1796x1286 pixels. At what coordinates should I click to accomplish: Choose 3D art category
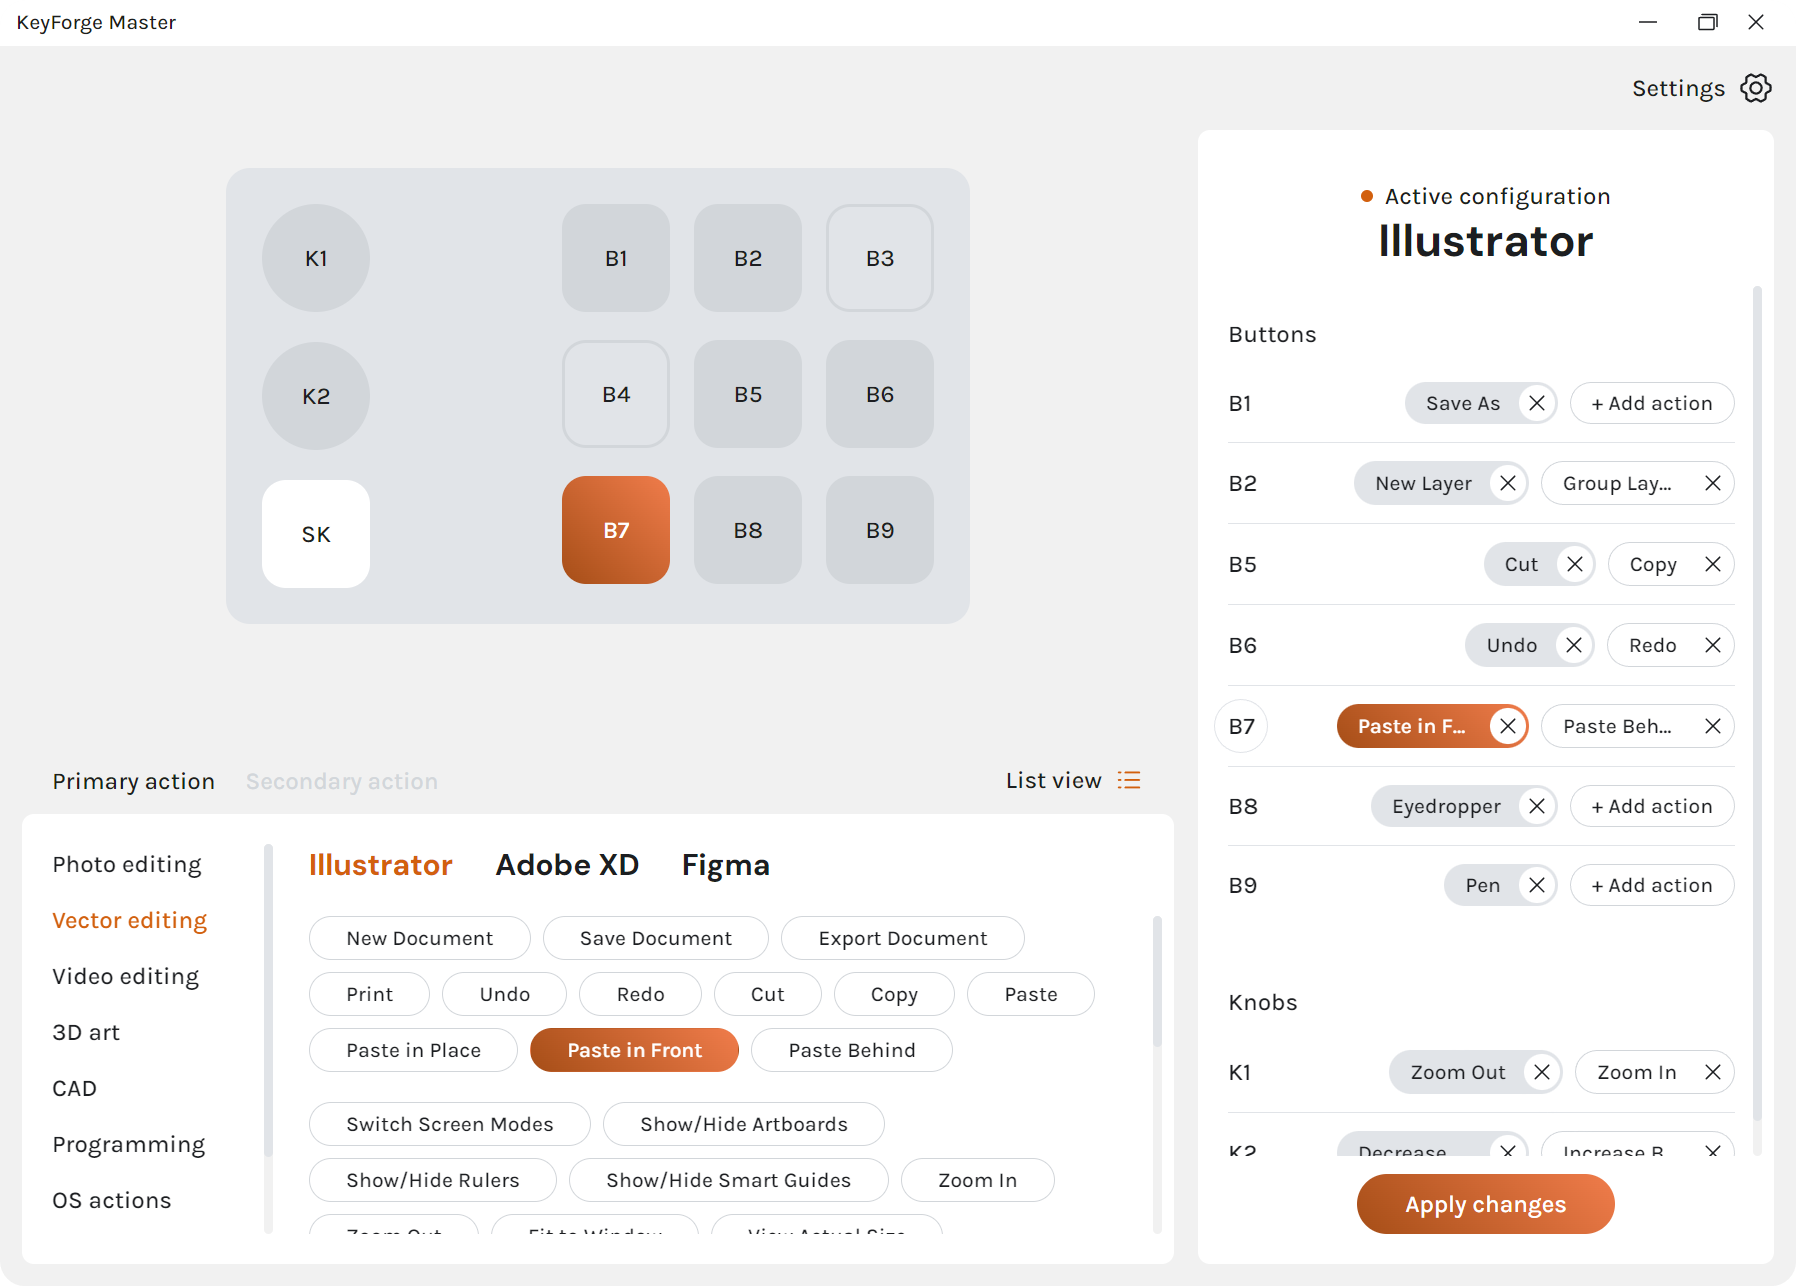coord(86,1032)
